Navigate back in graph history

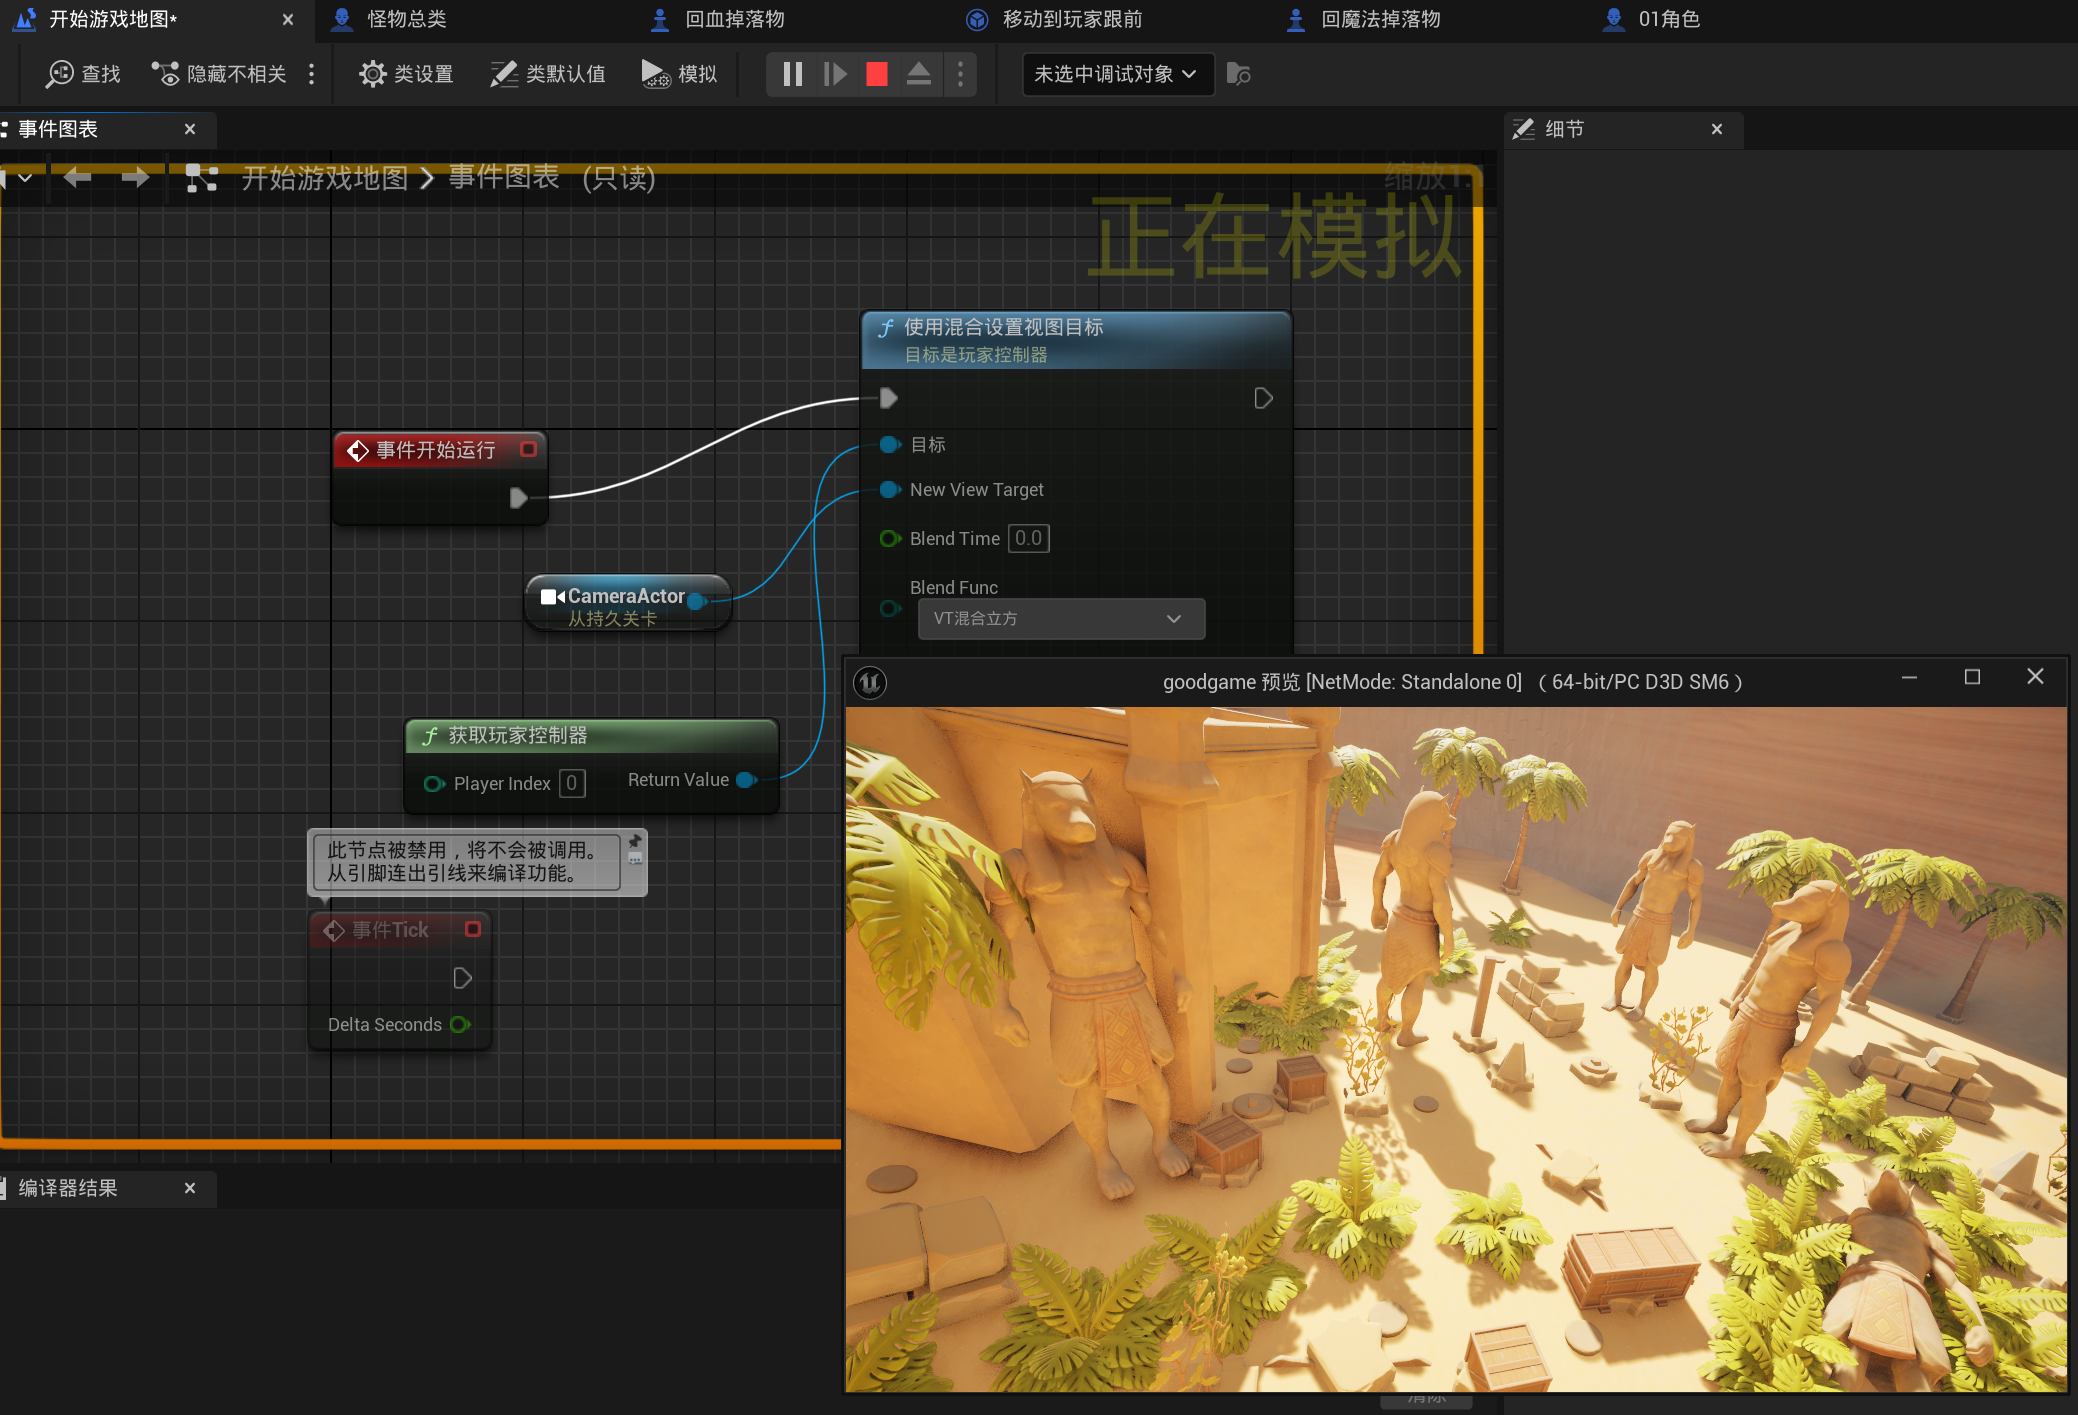coord(77,178)
